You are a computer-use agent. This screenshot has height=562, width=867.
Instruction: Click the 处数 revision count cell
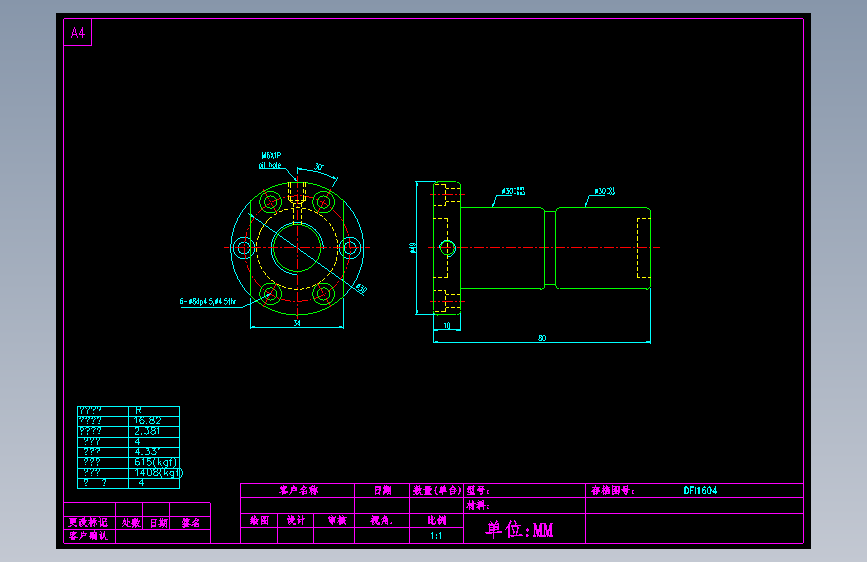[130, 522]
